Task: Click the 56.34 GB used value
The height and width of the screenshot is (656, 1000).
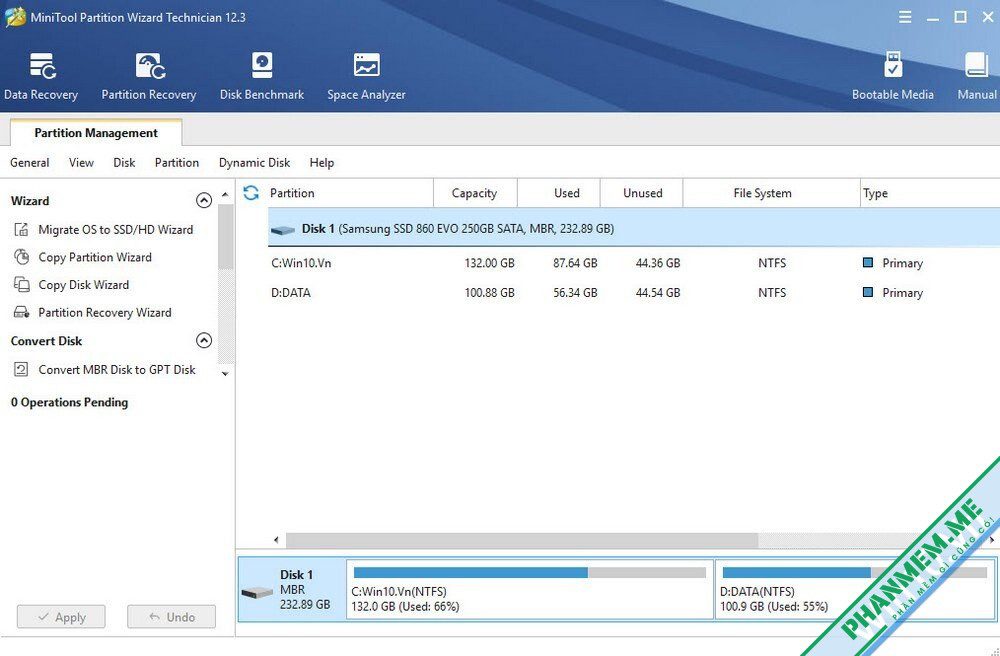Action: point(575,293)
